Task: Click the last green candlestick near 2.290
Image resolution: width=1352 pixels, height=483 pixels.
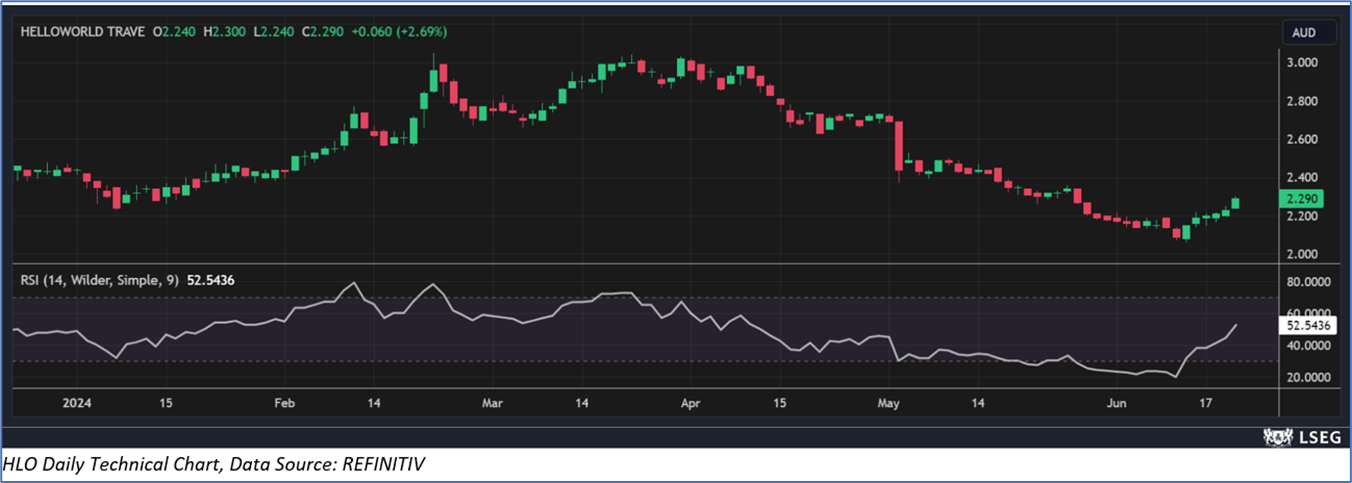Action: tap(1235, 203)
